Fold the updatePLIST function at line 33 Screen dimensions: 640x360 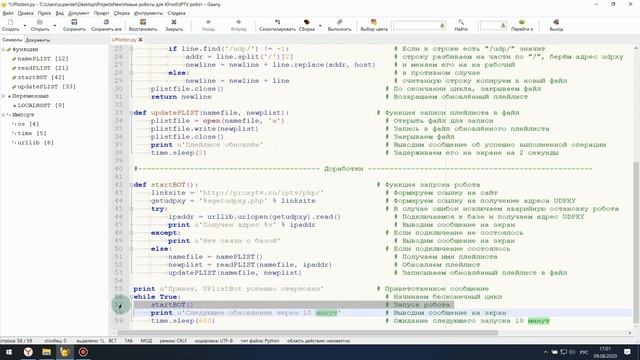(131, 113)
